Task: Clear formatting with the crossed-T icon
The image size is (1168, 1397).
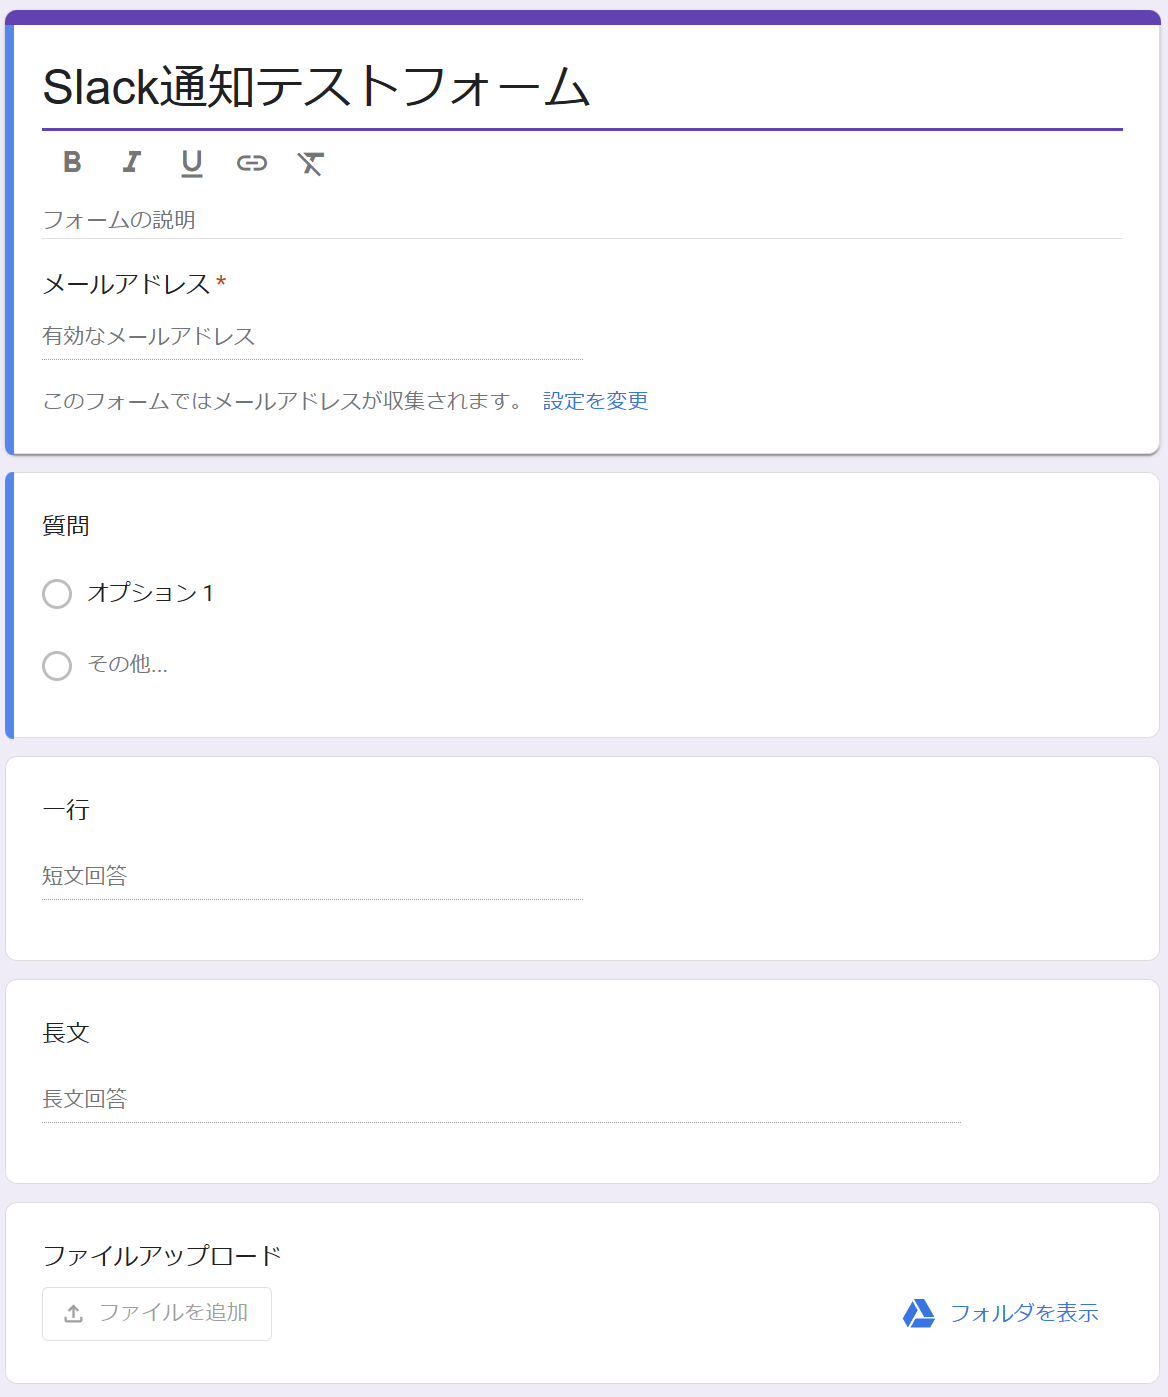Action: click(311, 163)
